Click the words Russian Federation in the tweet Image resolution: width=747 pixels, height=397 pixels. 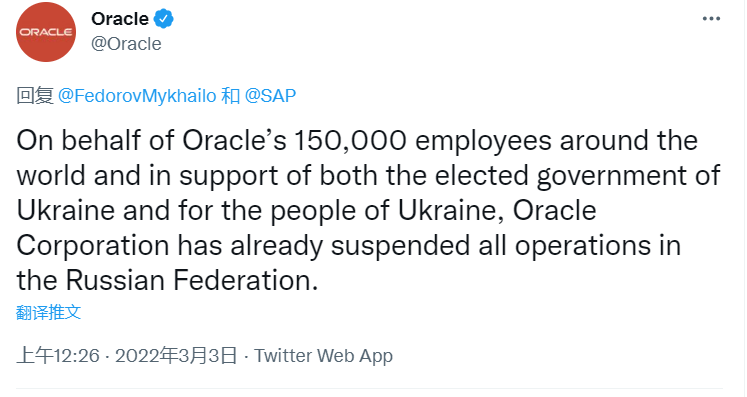pyautogui.click(x=192, y=280)
